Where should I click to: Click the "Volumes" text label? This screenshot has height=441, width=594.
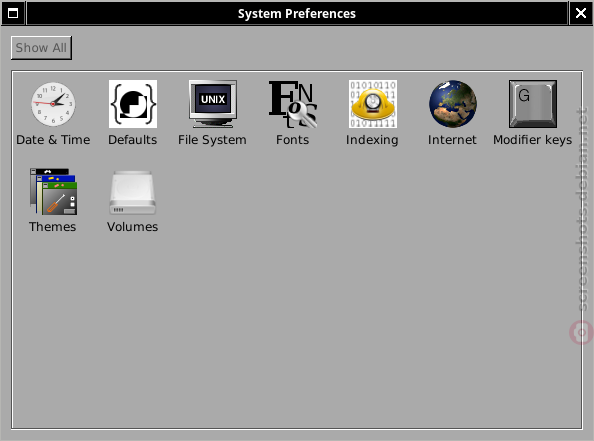[x=132, y=227]
